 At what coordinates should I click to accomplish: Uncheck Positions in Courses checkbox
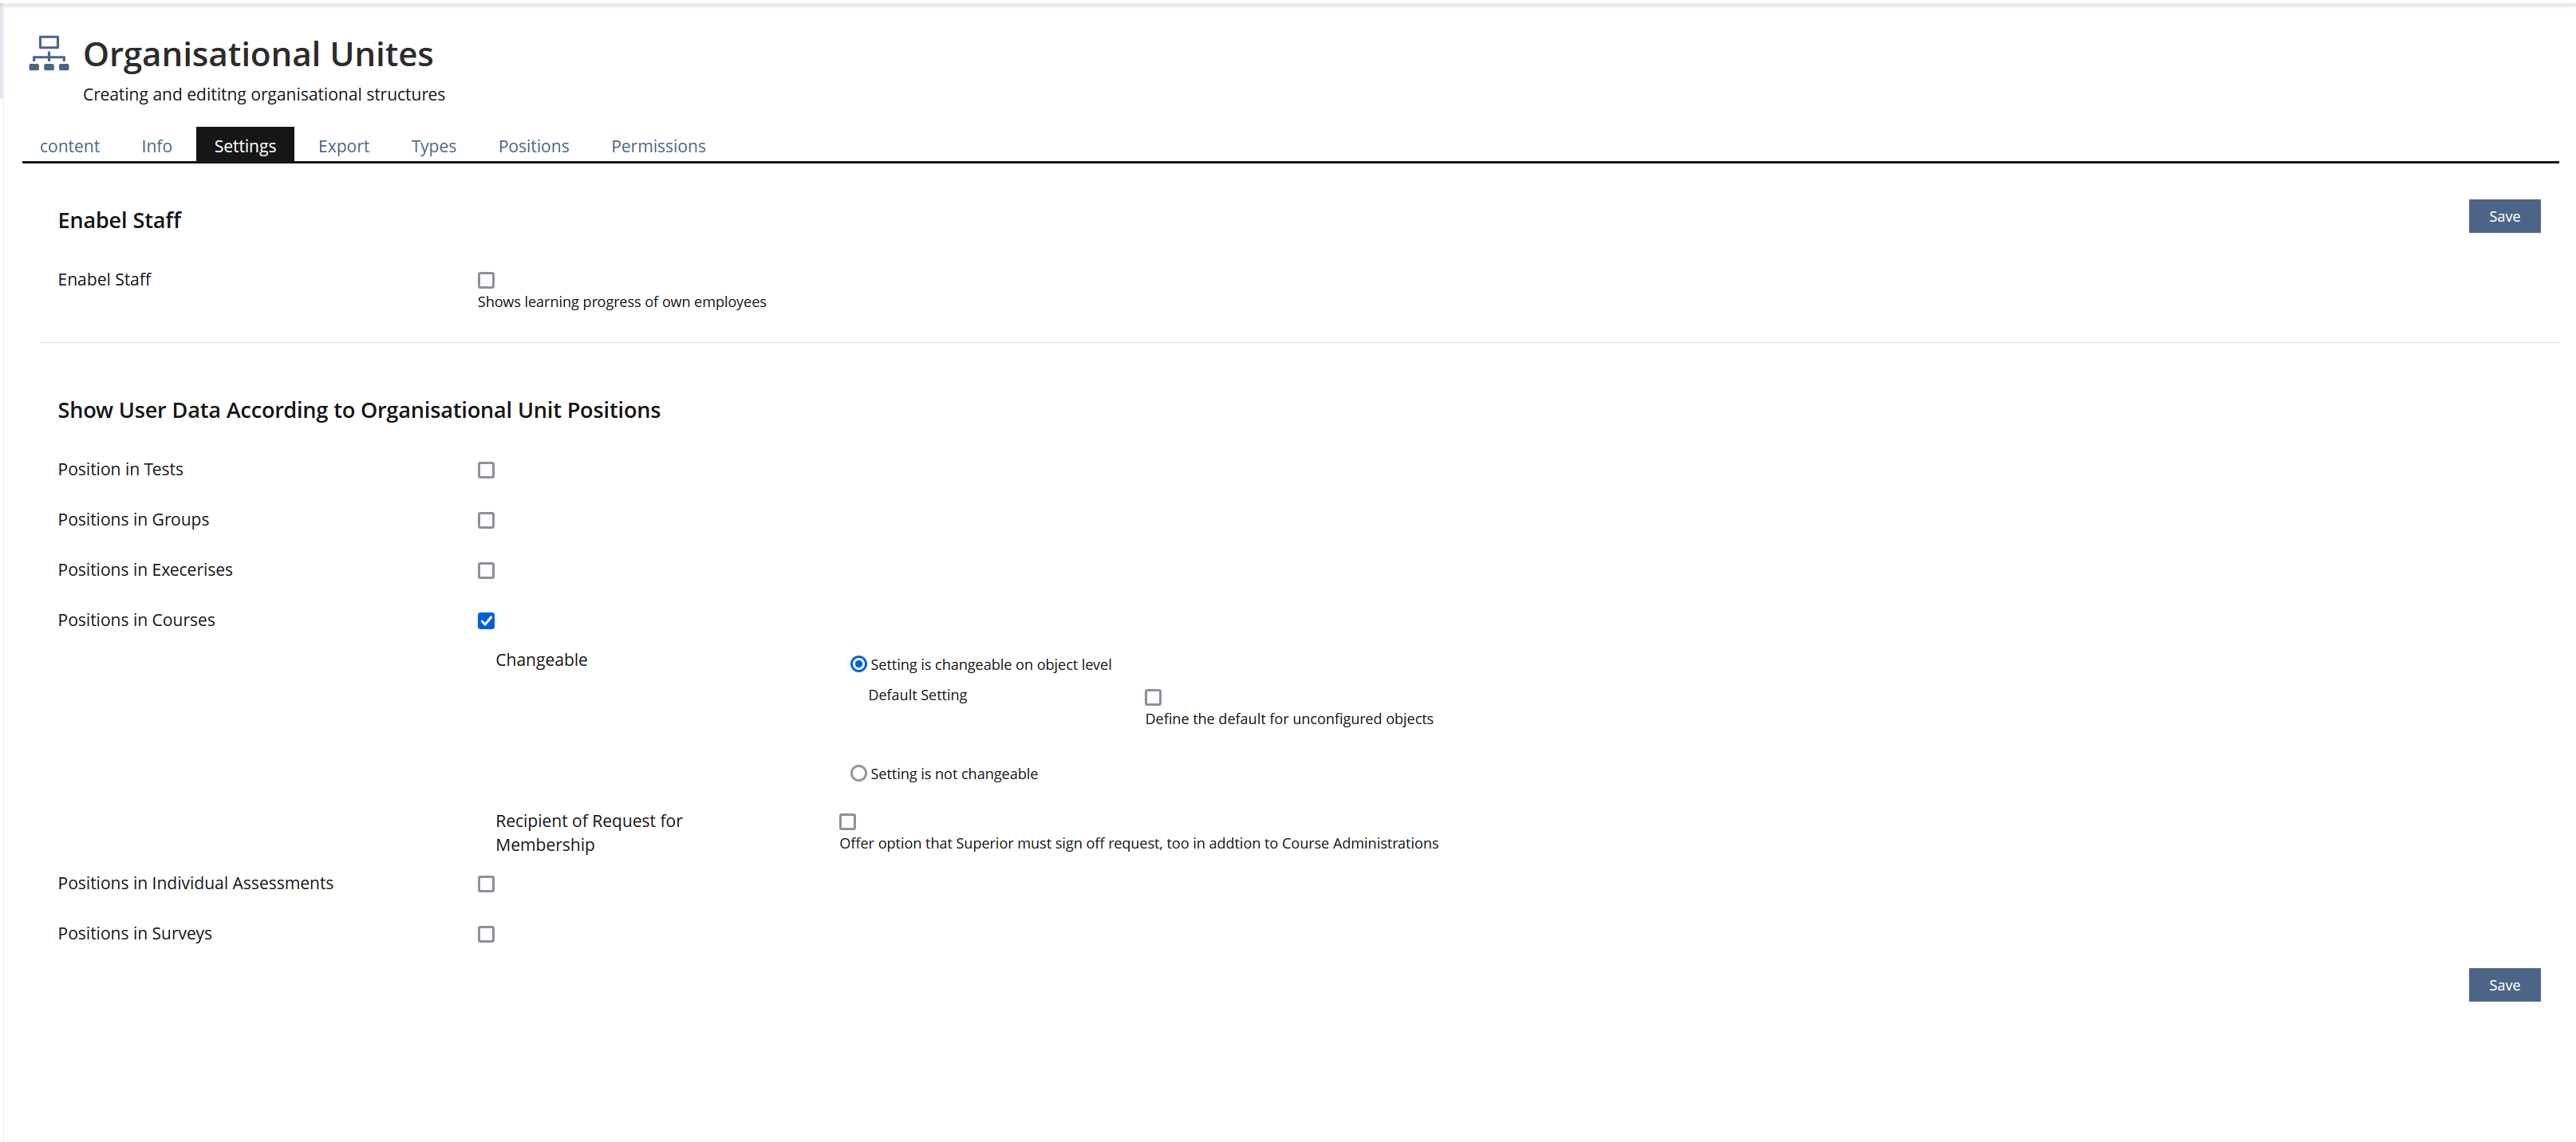click(486, 621)
